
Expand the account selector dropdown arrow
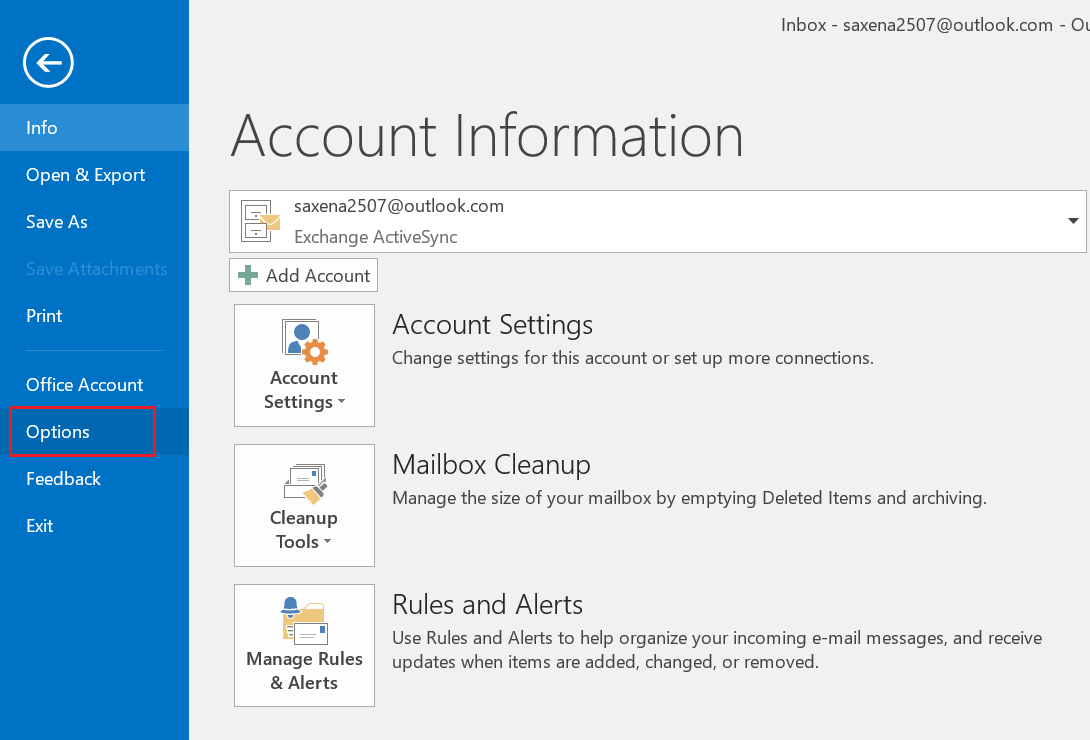[x=1073, y=221]
